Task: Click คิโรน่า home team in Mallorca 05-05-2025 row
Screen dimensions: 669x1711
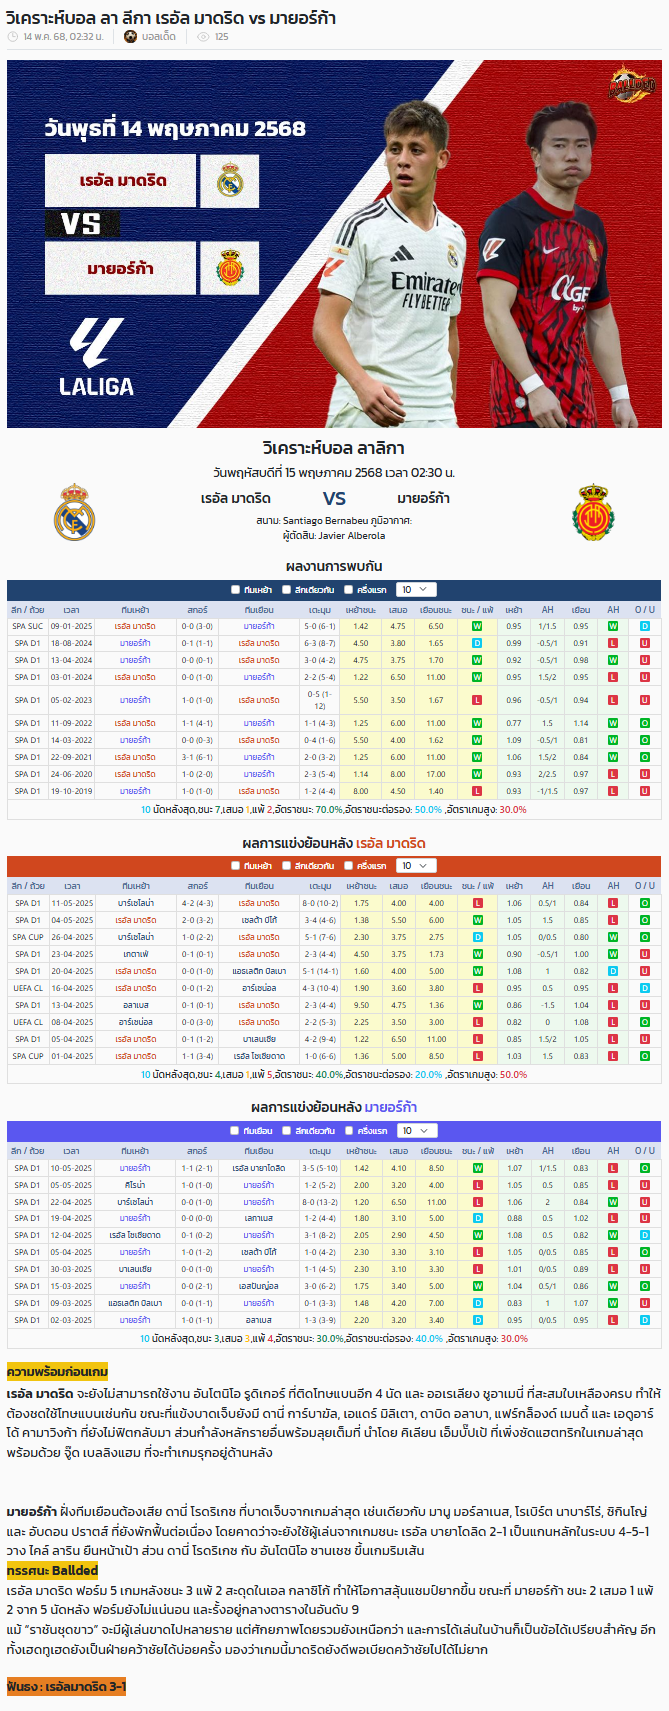Action: [135, 1185]
